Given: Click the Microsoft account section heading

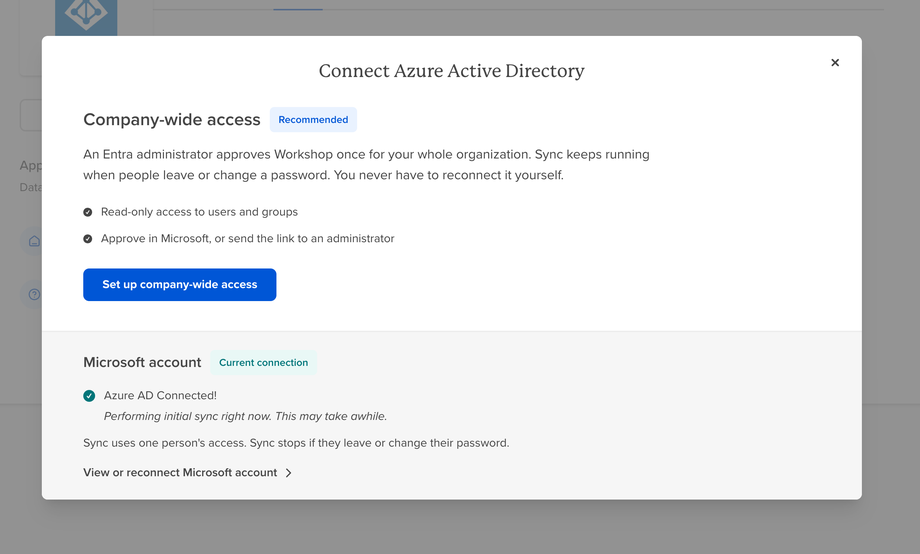Looking at the screenshot, I should click(142, 363).
